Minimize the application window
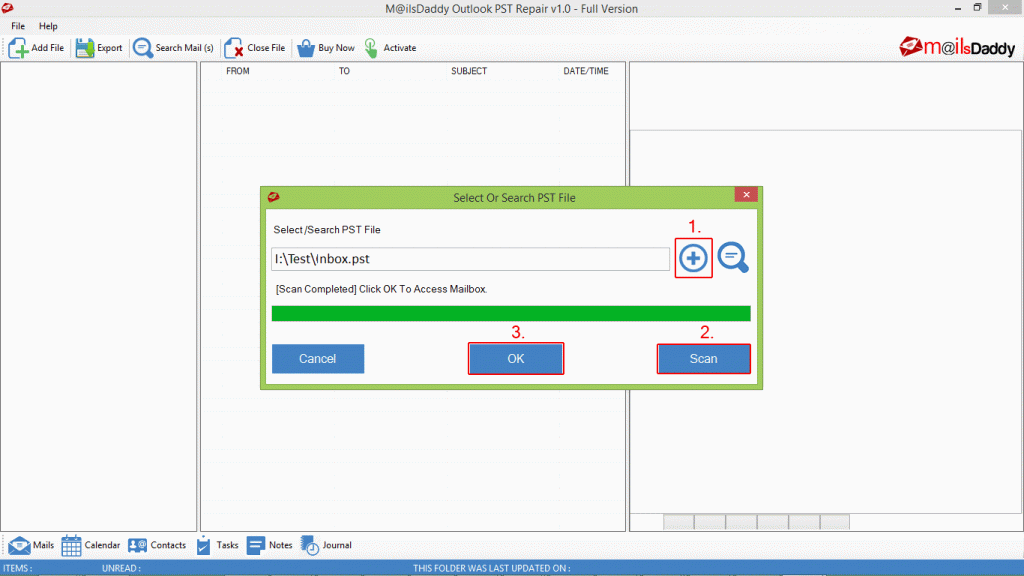The width and height of the screenshot is (1024, 576). [957, 8]
